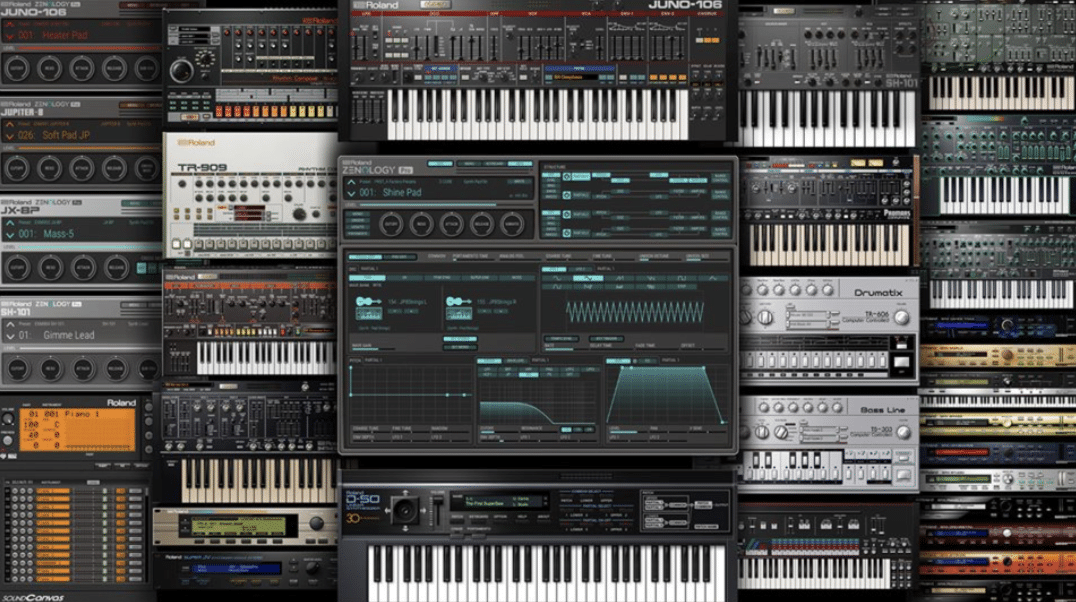Screen dimensions: 1076x602
Task: Select the VA oscillator type
Action: (x=404, y=278)
